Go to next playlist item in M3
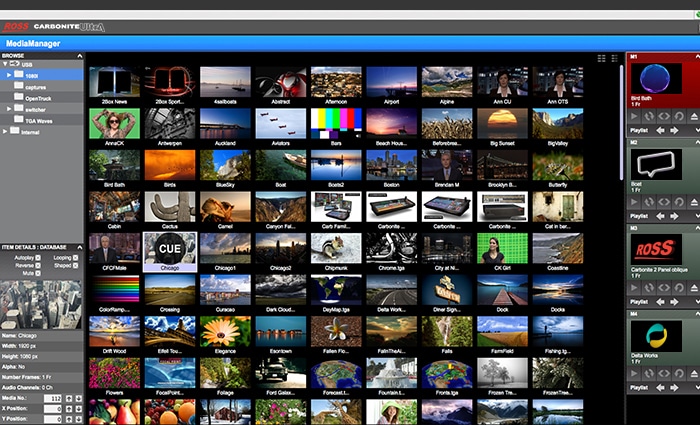The image size is (700, 425). [674, 302]
